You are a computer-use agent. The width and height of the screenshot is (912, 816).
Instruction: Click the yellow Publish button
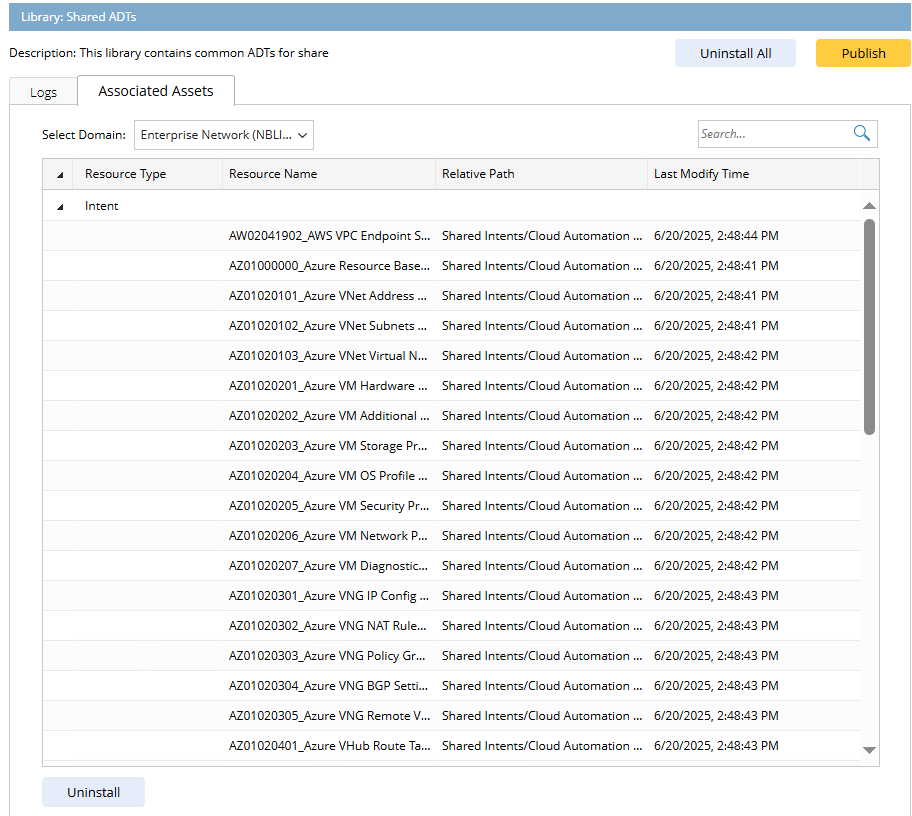[x=862, y=54]
